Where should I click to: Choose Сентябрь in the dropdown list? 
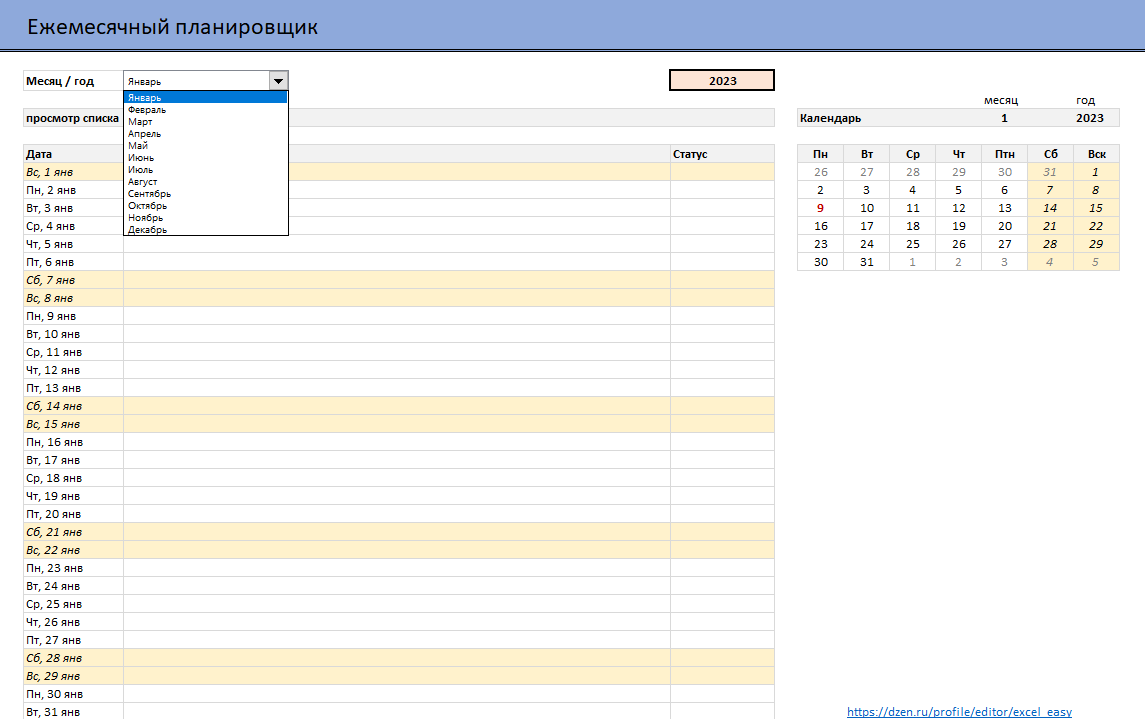pos(205,193)
